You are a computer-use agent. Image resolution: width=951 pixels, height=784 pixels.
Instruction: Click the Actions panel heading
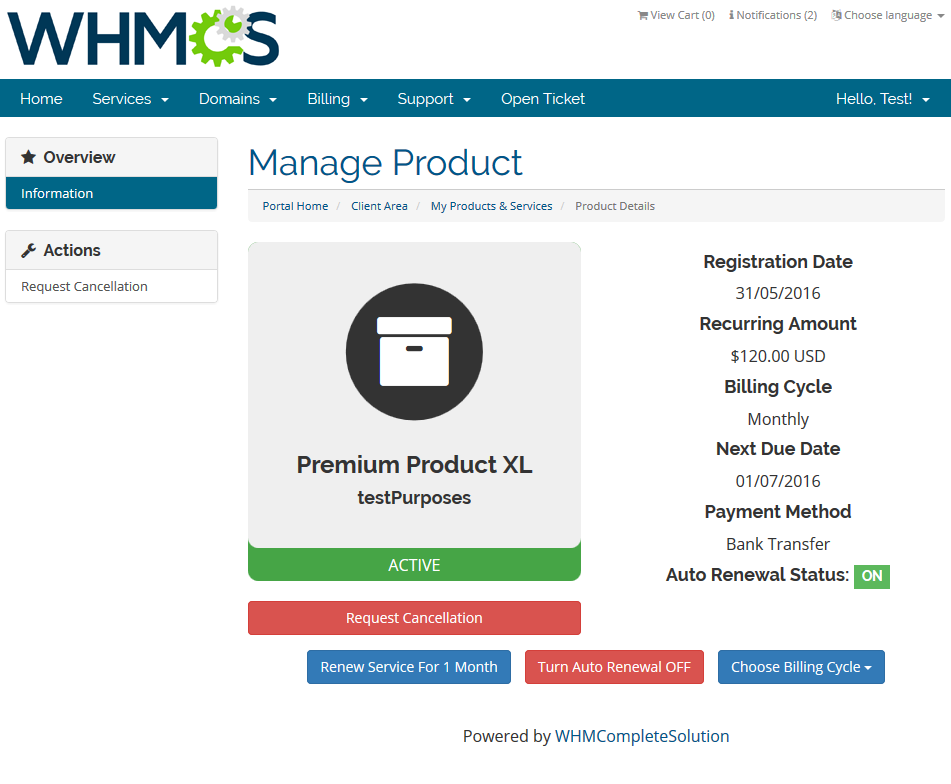(112, 250)
